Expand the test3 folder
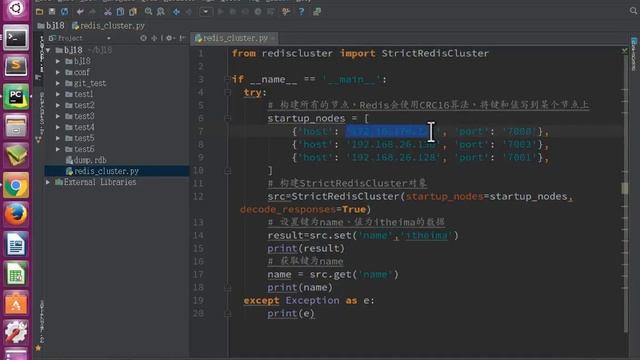640x360 pixels. 58,116
